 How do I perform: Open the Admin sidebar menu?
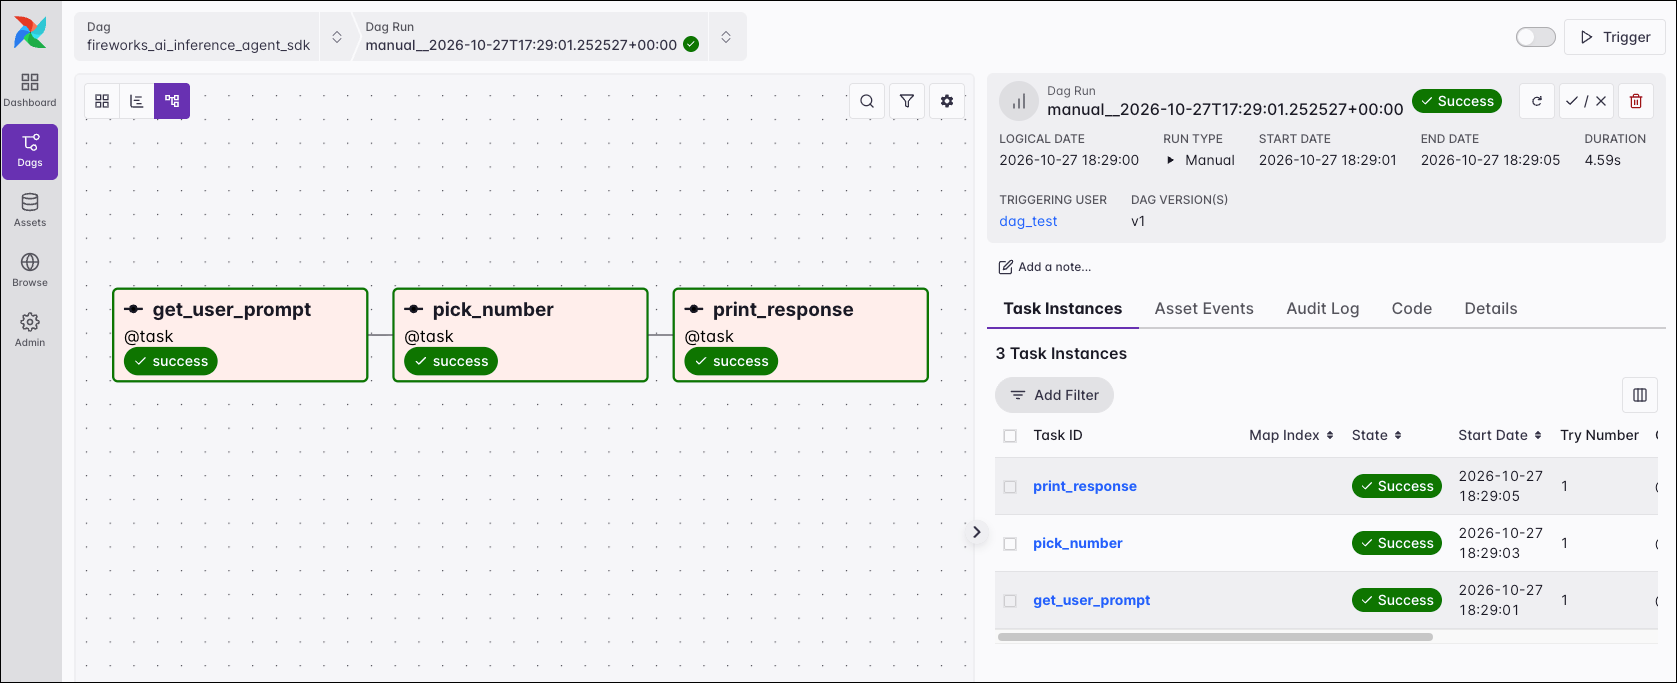click(30, 330)
